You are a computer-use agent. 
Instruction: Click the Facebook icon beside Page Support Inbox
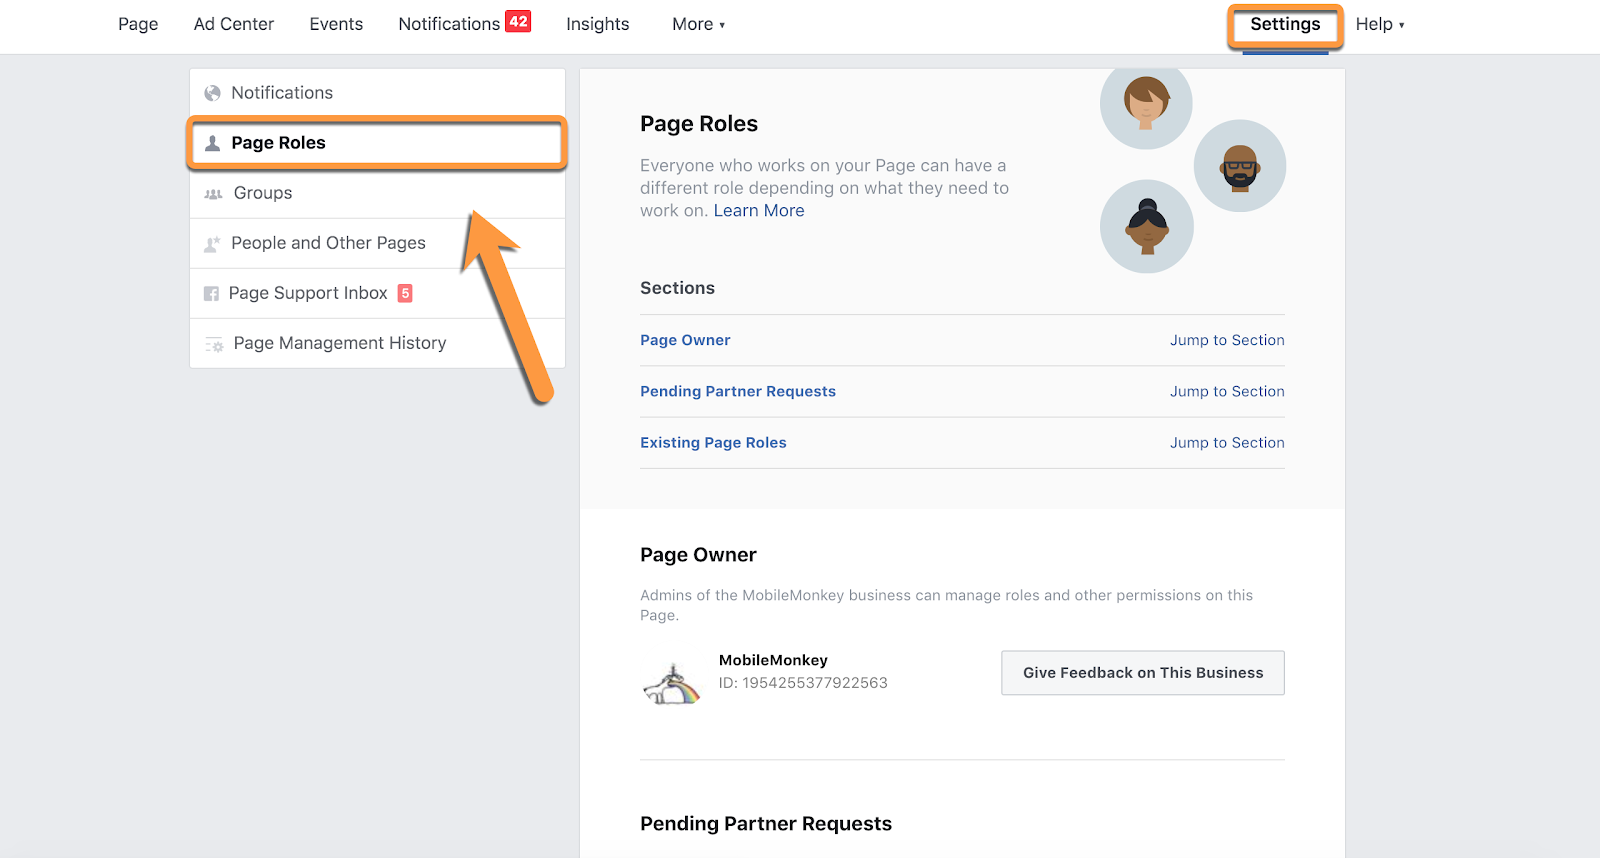pos(211,294)
